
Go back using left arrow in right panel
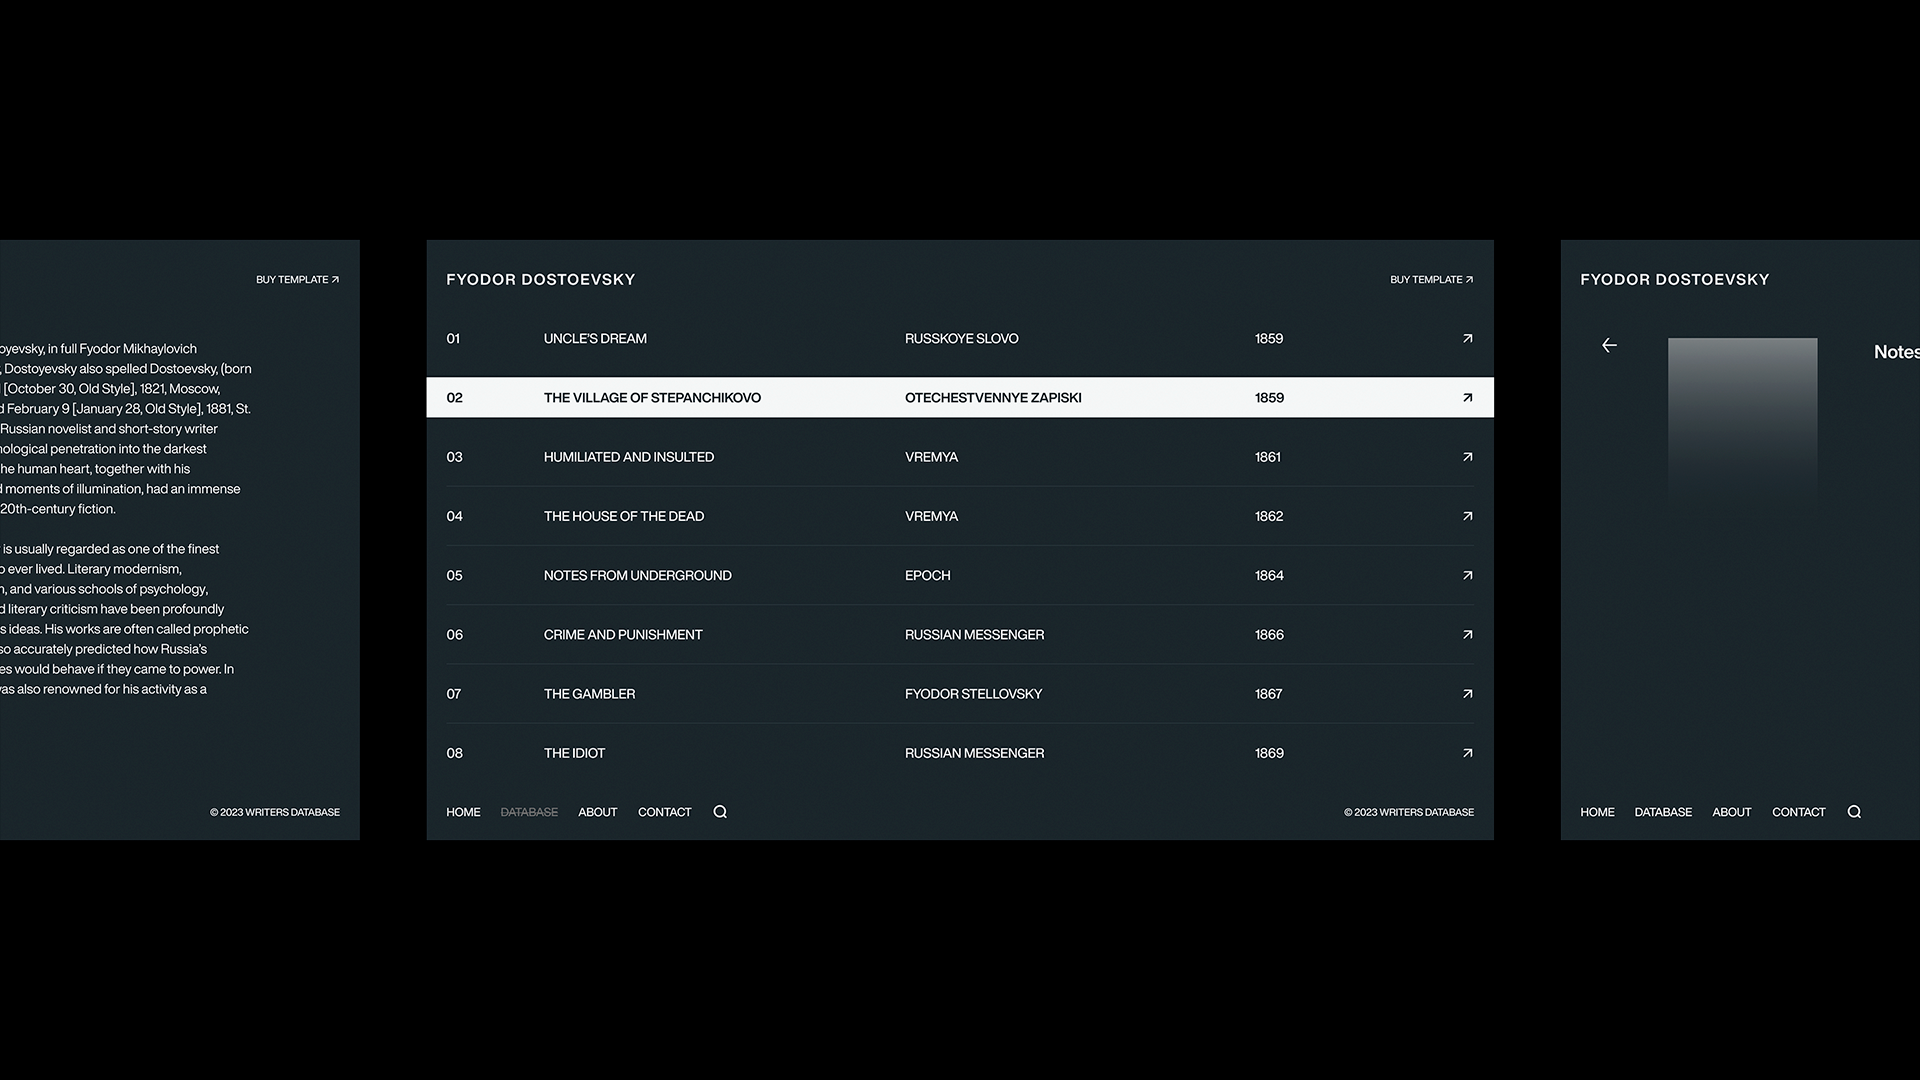[x=1609, y=345]
